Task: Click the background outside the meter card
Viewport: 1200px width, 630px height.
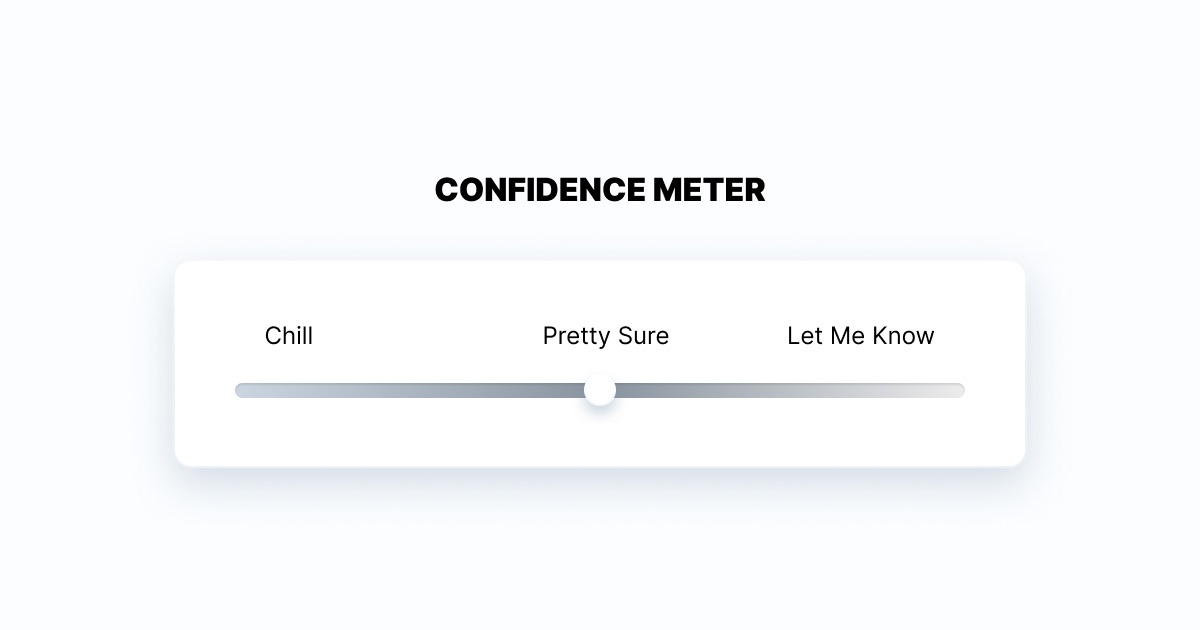Action: pyautogui.click(x=600, y=560)
